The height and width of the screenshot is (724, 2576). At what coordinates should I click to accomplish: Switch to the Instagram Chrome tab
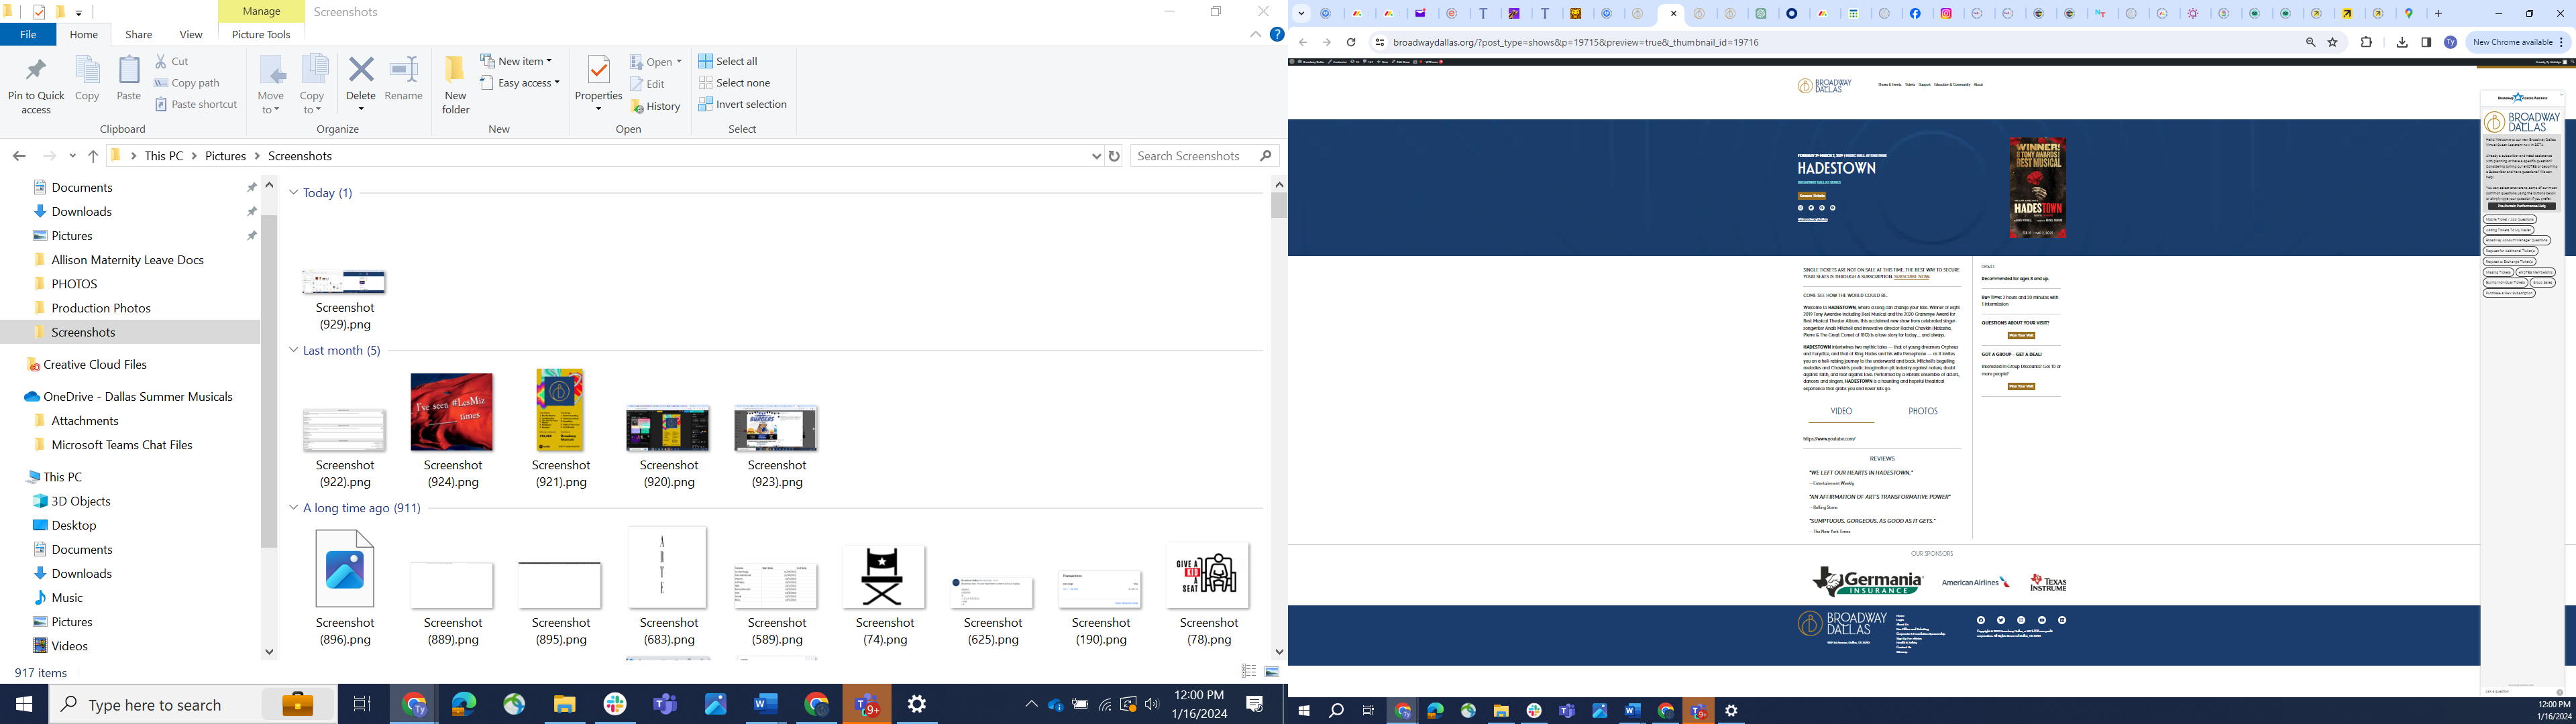(x=1946, y=13)
